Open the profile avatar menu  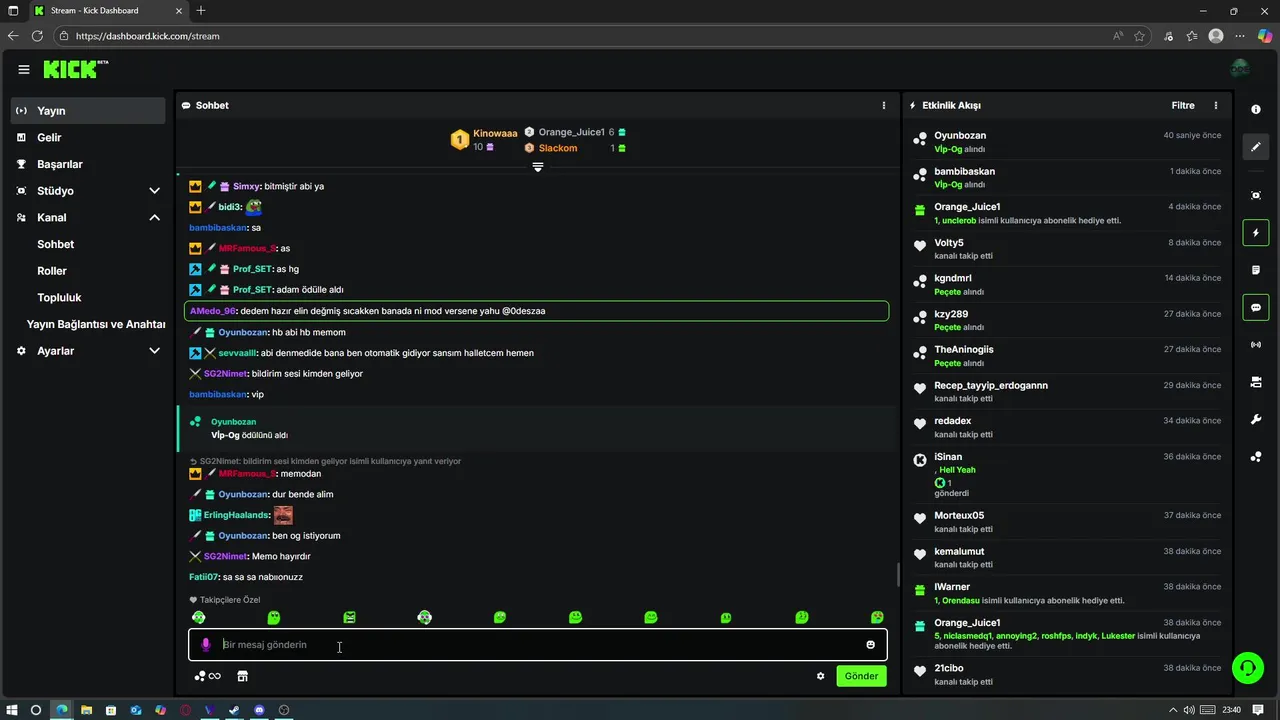(x=1240, y=69)
